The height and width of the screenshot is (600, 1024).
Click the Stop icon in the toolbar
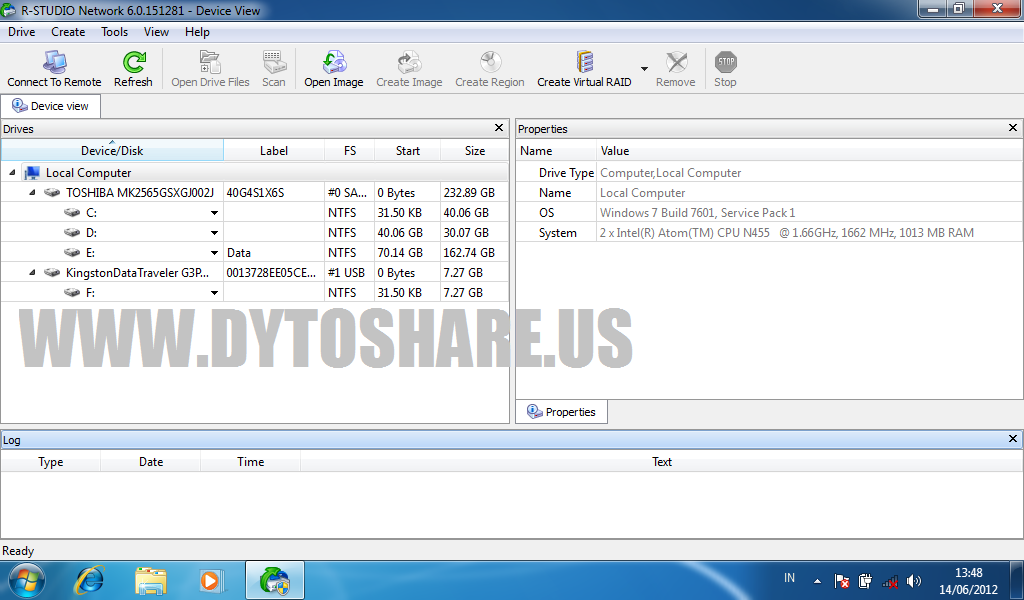point(724,62)
